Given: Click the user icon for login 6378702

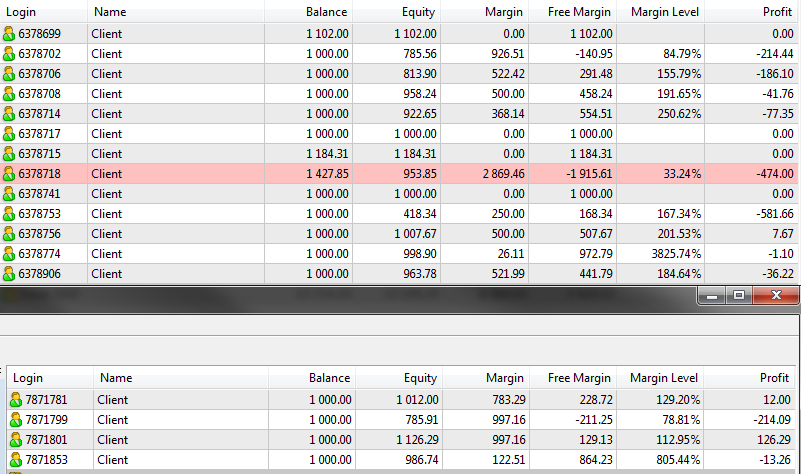Looking at the screenshot, I should pyautogui.click(x=9, y=54).
